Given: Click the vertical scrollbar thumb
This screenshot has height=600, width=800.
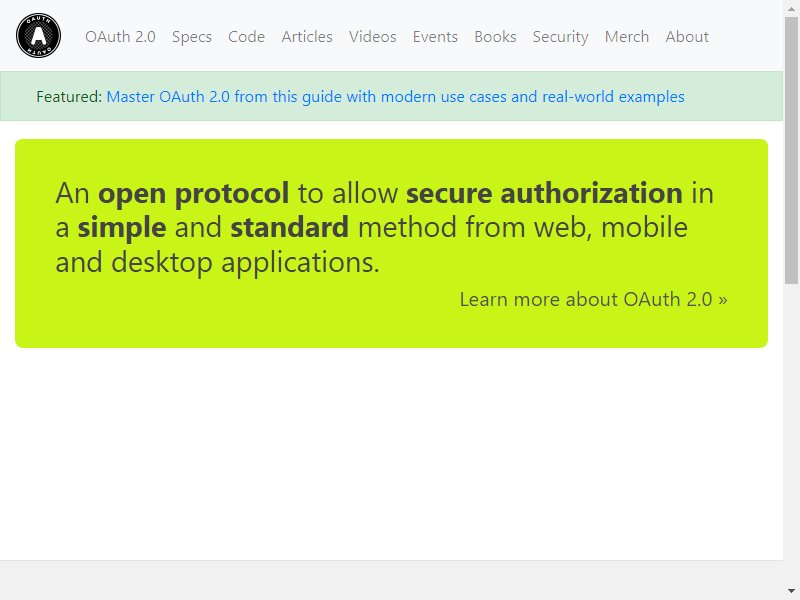Looking at the screenshot, I should tap(791, 151).
